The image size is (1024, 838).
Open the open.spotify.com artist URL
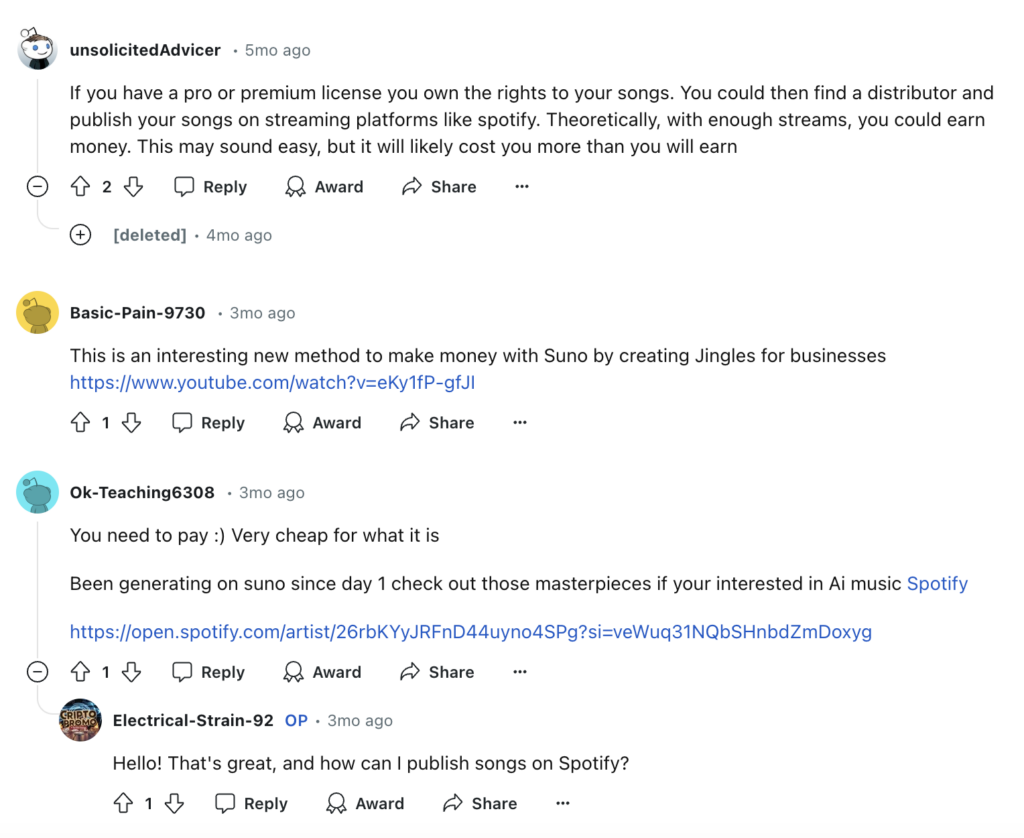(471, 632)
